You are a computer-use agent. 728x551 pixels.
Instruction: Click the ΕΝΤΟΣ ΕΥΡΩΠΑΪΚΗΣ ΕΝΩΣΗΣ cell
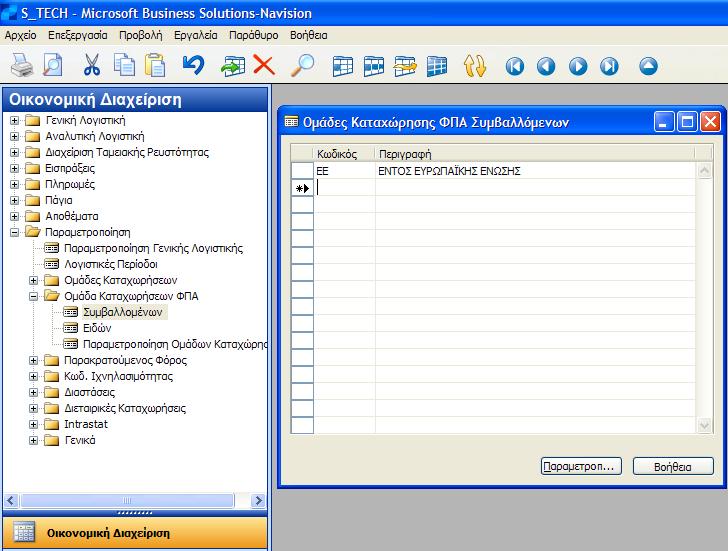coord(535,171)
